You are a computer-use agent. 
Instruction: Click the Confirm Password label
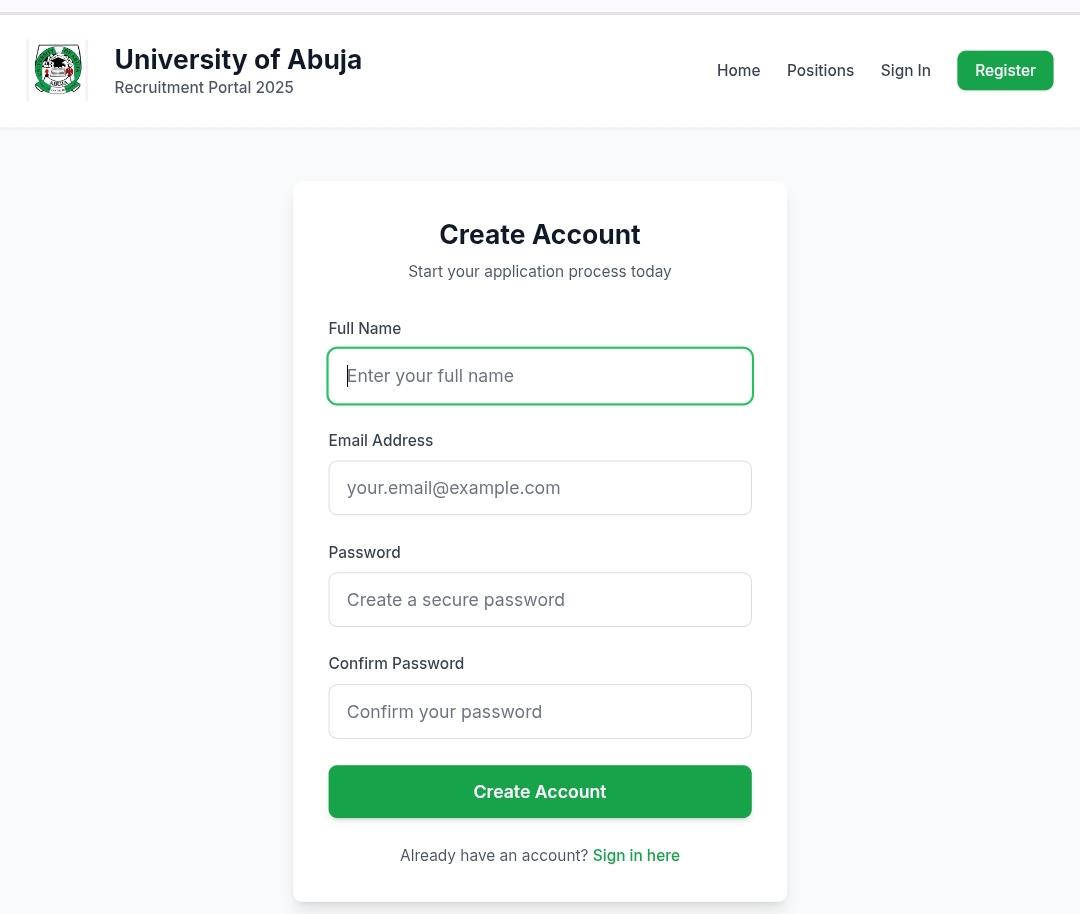396,663
